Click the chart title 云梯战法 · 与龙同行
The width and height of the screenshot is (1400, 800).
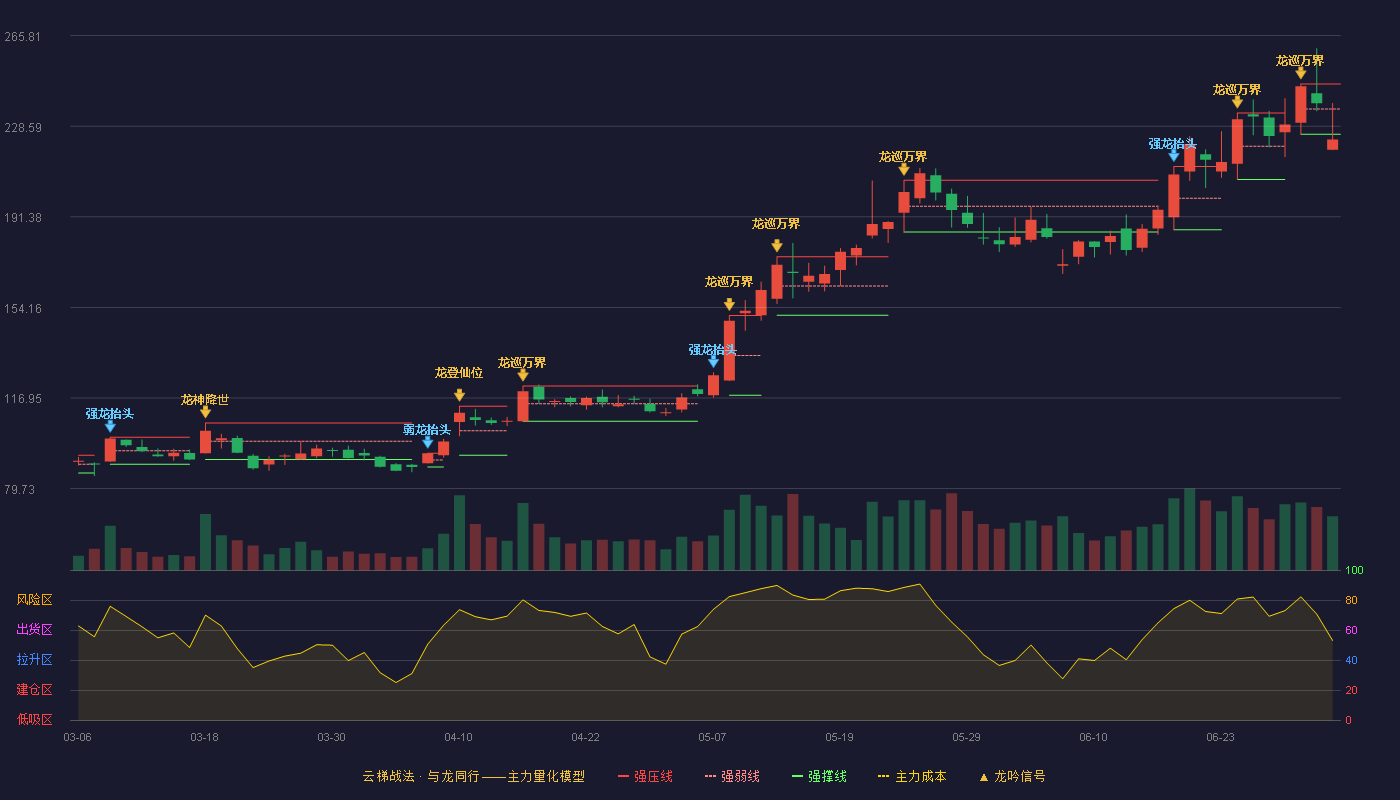pos(420,776)
